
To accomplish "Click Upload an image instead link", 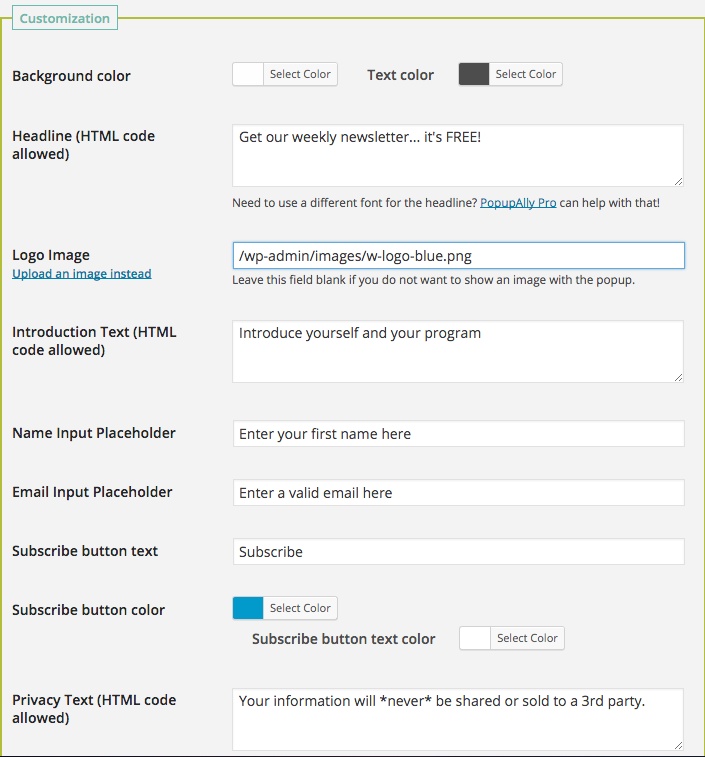I will pos(82,274).
